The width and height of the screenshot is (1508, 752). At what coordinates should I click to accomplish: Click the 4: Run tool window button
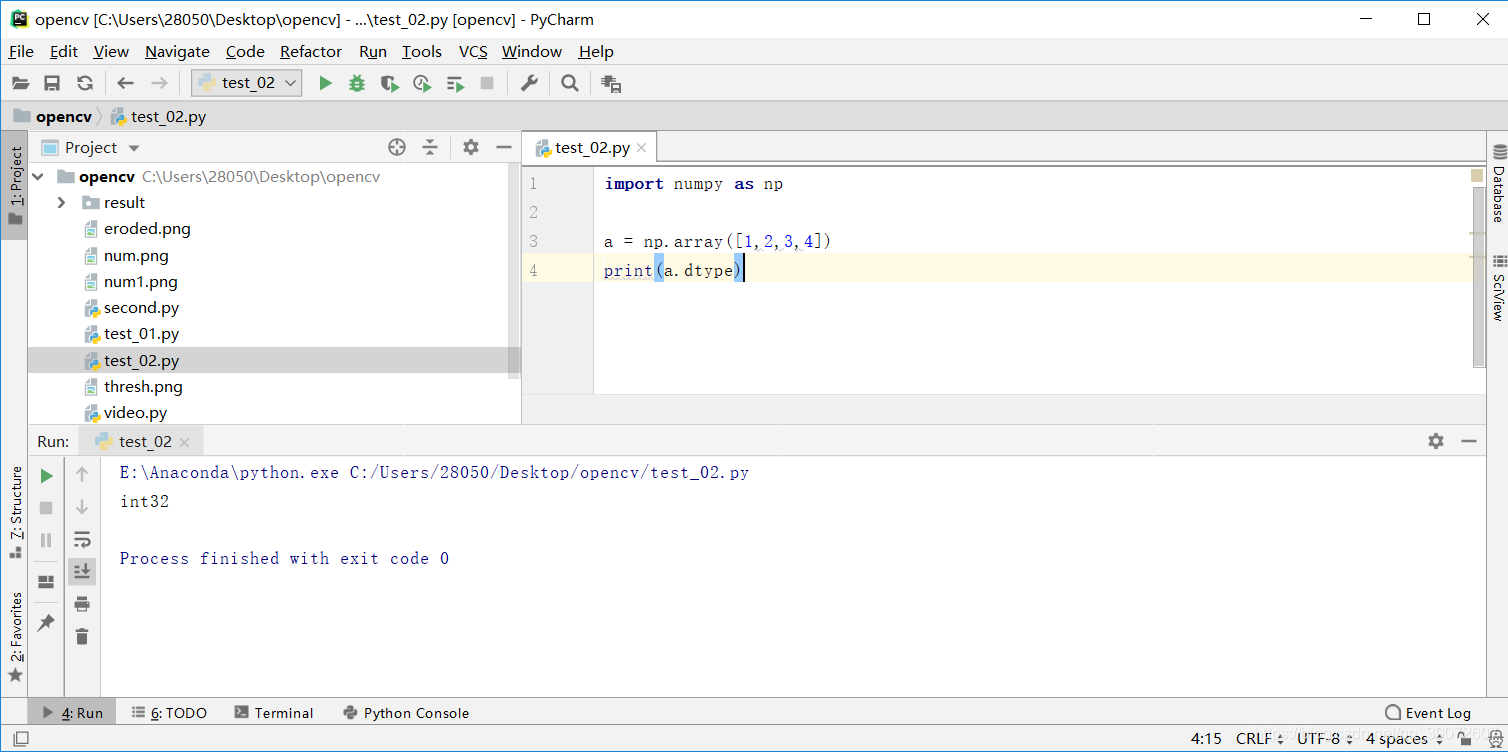(x=72, y=713)
